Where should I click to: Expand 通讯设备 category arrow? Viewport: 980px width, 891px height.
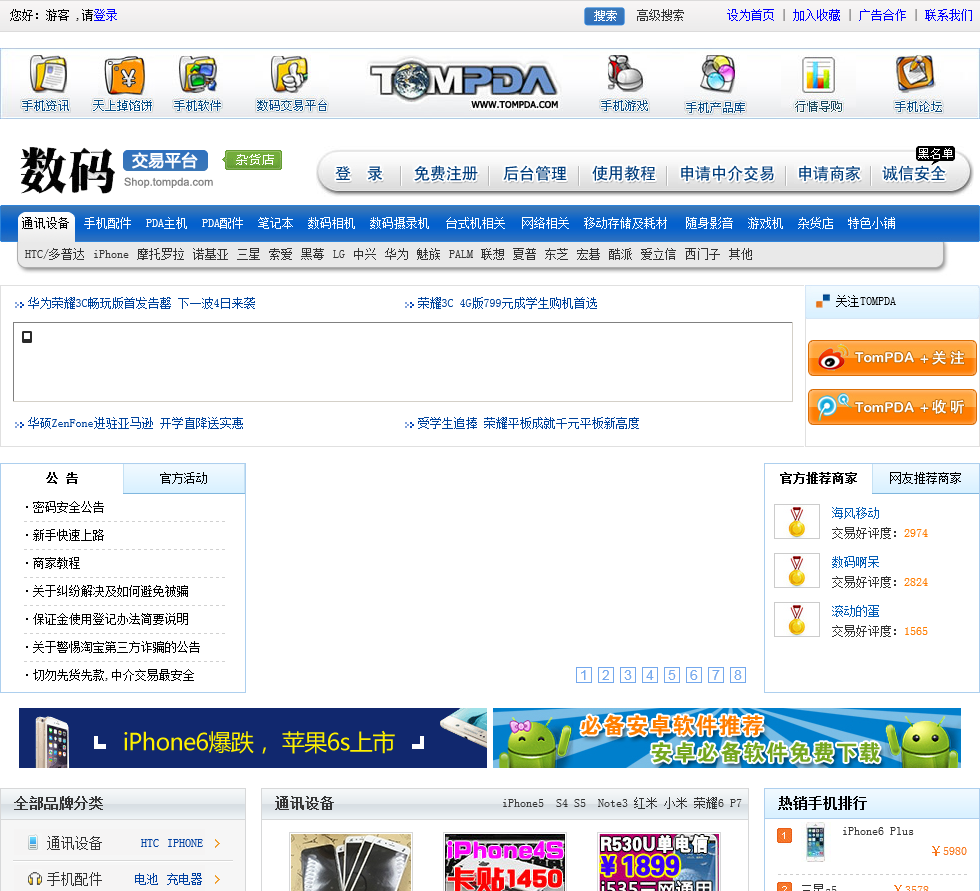[x=217, y=844]
